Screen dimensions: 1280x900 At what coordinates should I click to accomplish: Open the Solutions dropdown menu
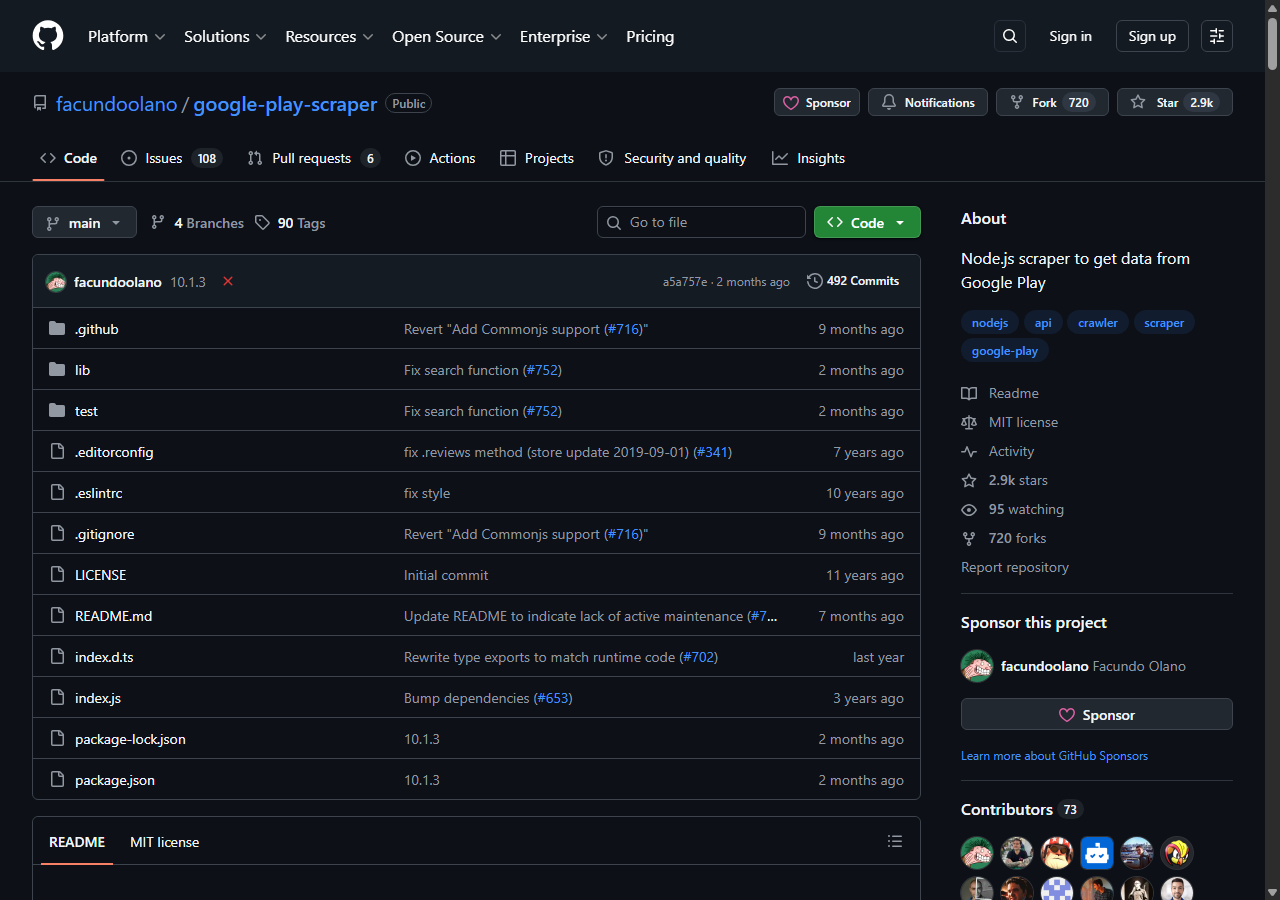click(x=225, y=36)
